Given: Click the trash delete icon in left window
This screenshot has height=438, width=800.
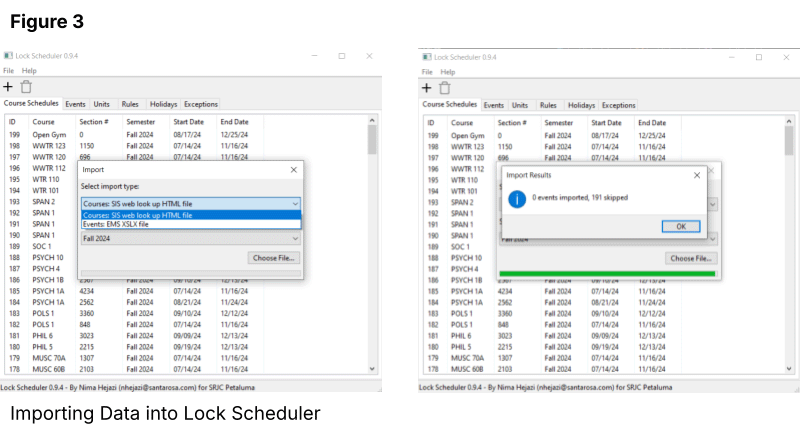Looking at the screenshot, I should pos(26,87).
